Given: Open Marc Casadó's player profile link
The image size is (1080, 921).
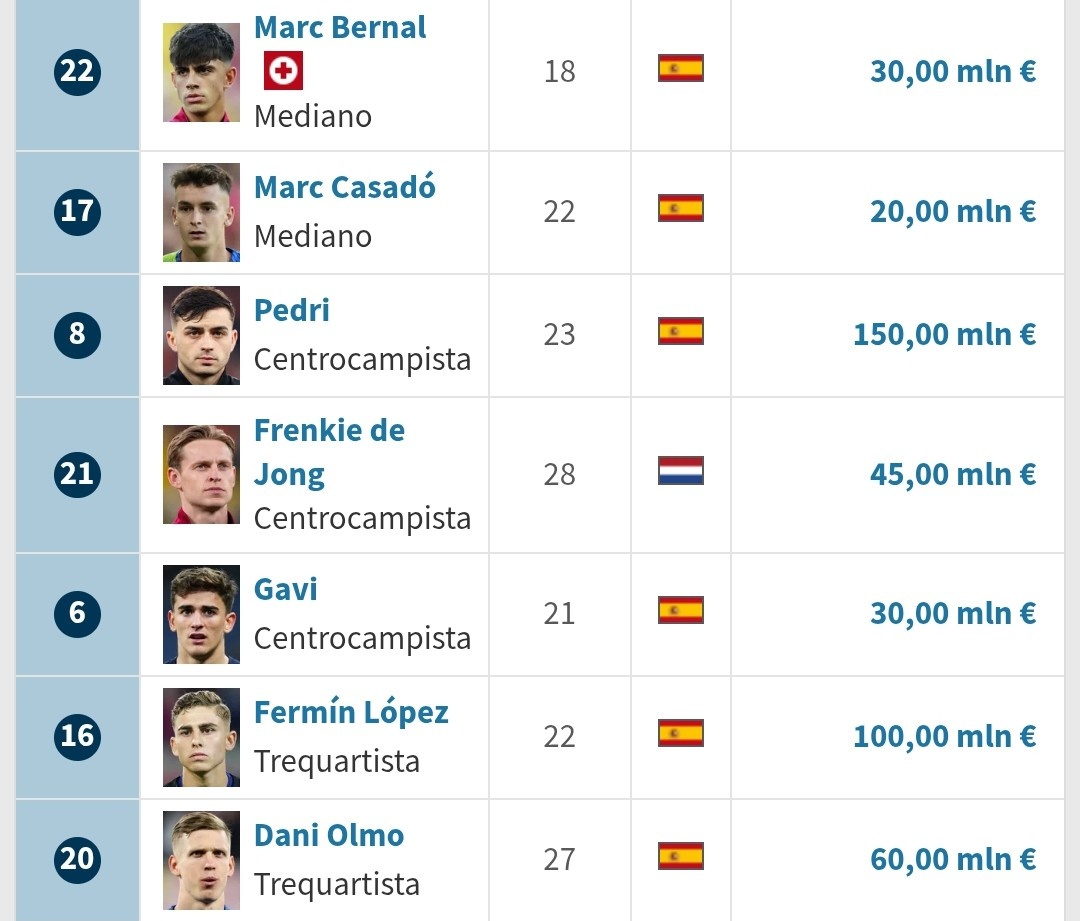Looking at the screenshot, I should coord(344,188).
